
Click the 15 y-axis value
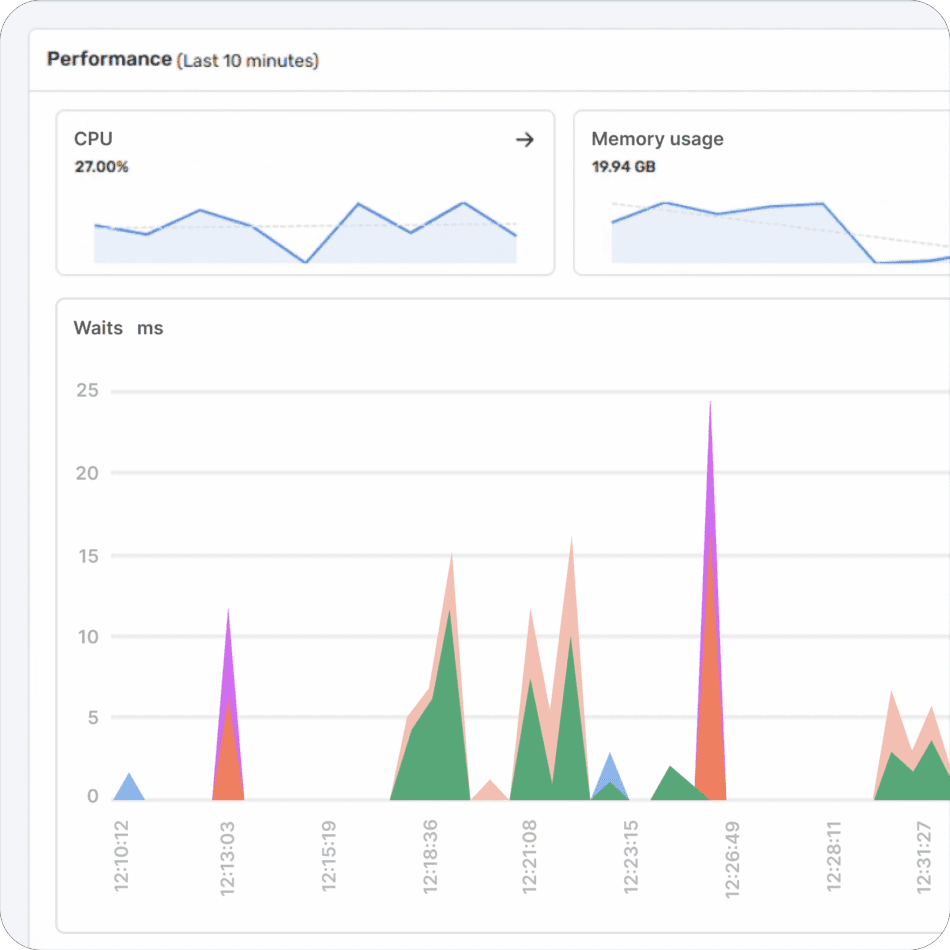point(88,556)
